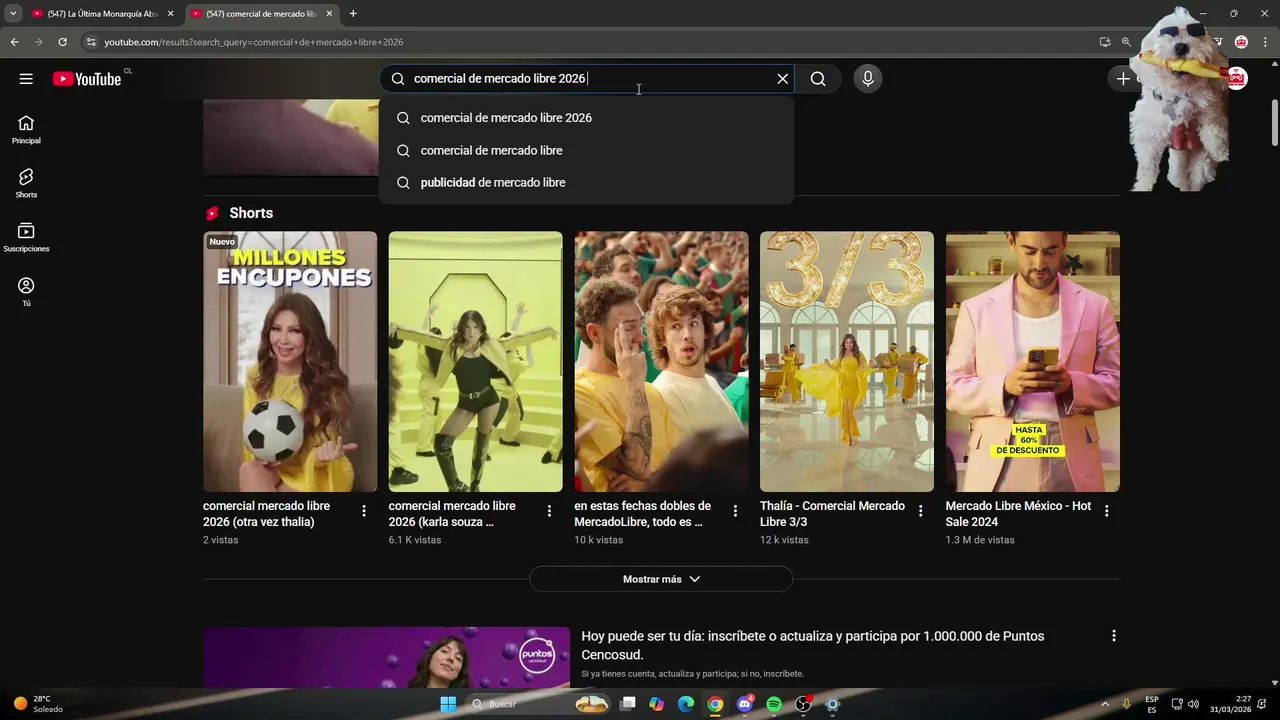Play the yellow dance short thumbnail
1280x720 pixels.
coord(476,362)
